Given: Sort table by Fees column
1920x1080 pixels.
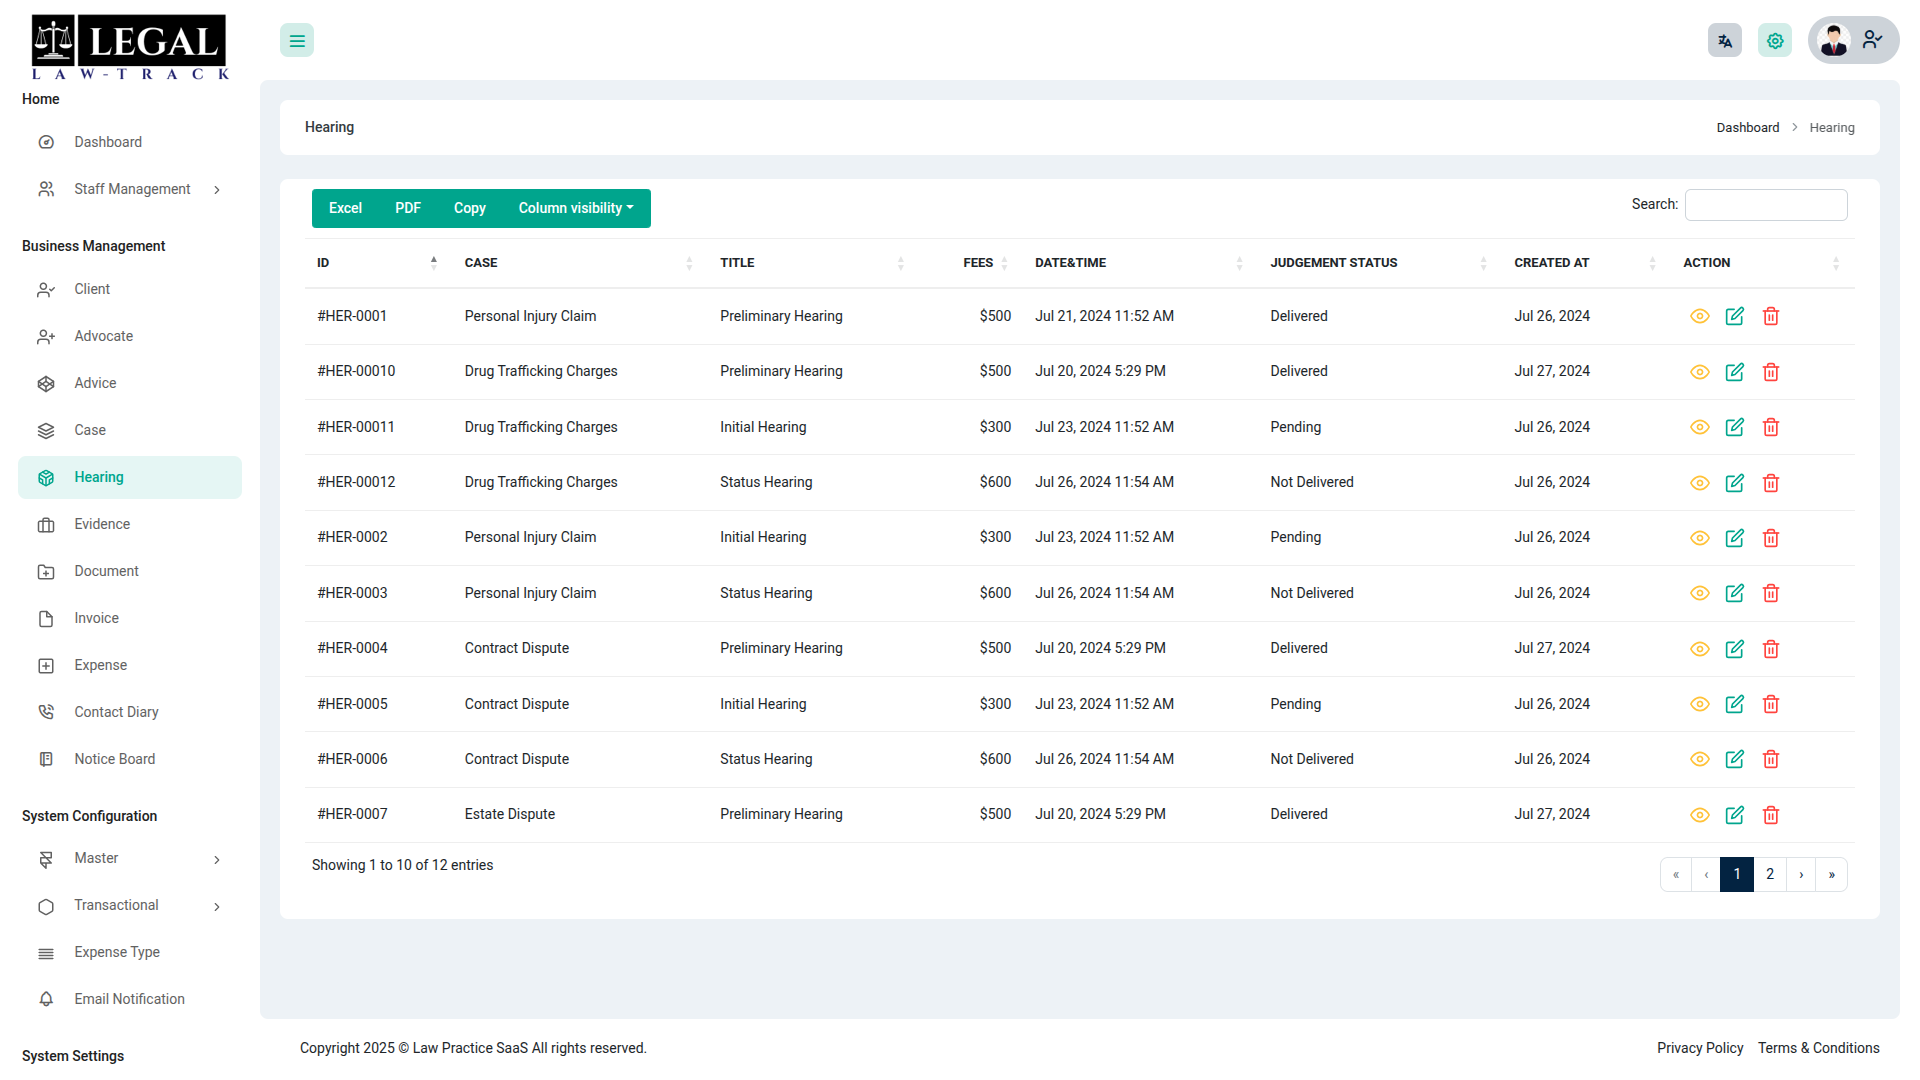Looking at the screenshot, I should click(x=971, y=263).
